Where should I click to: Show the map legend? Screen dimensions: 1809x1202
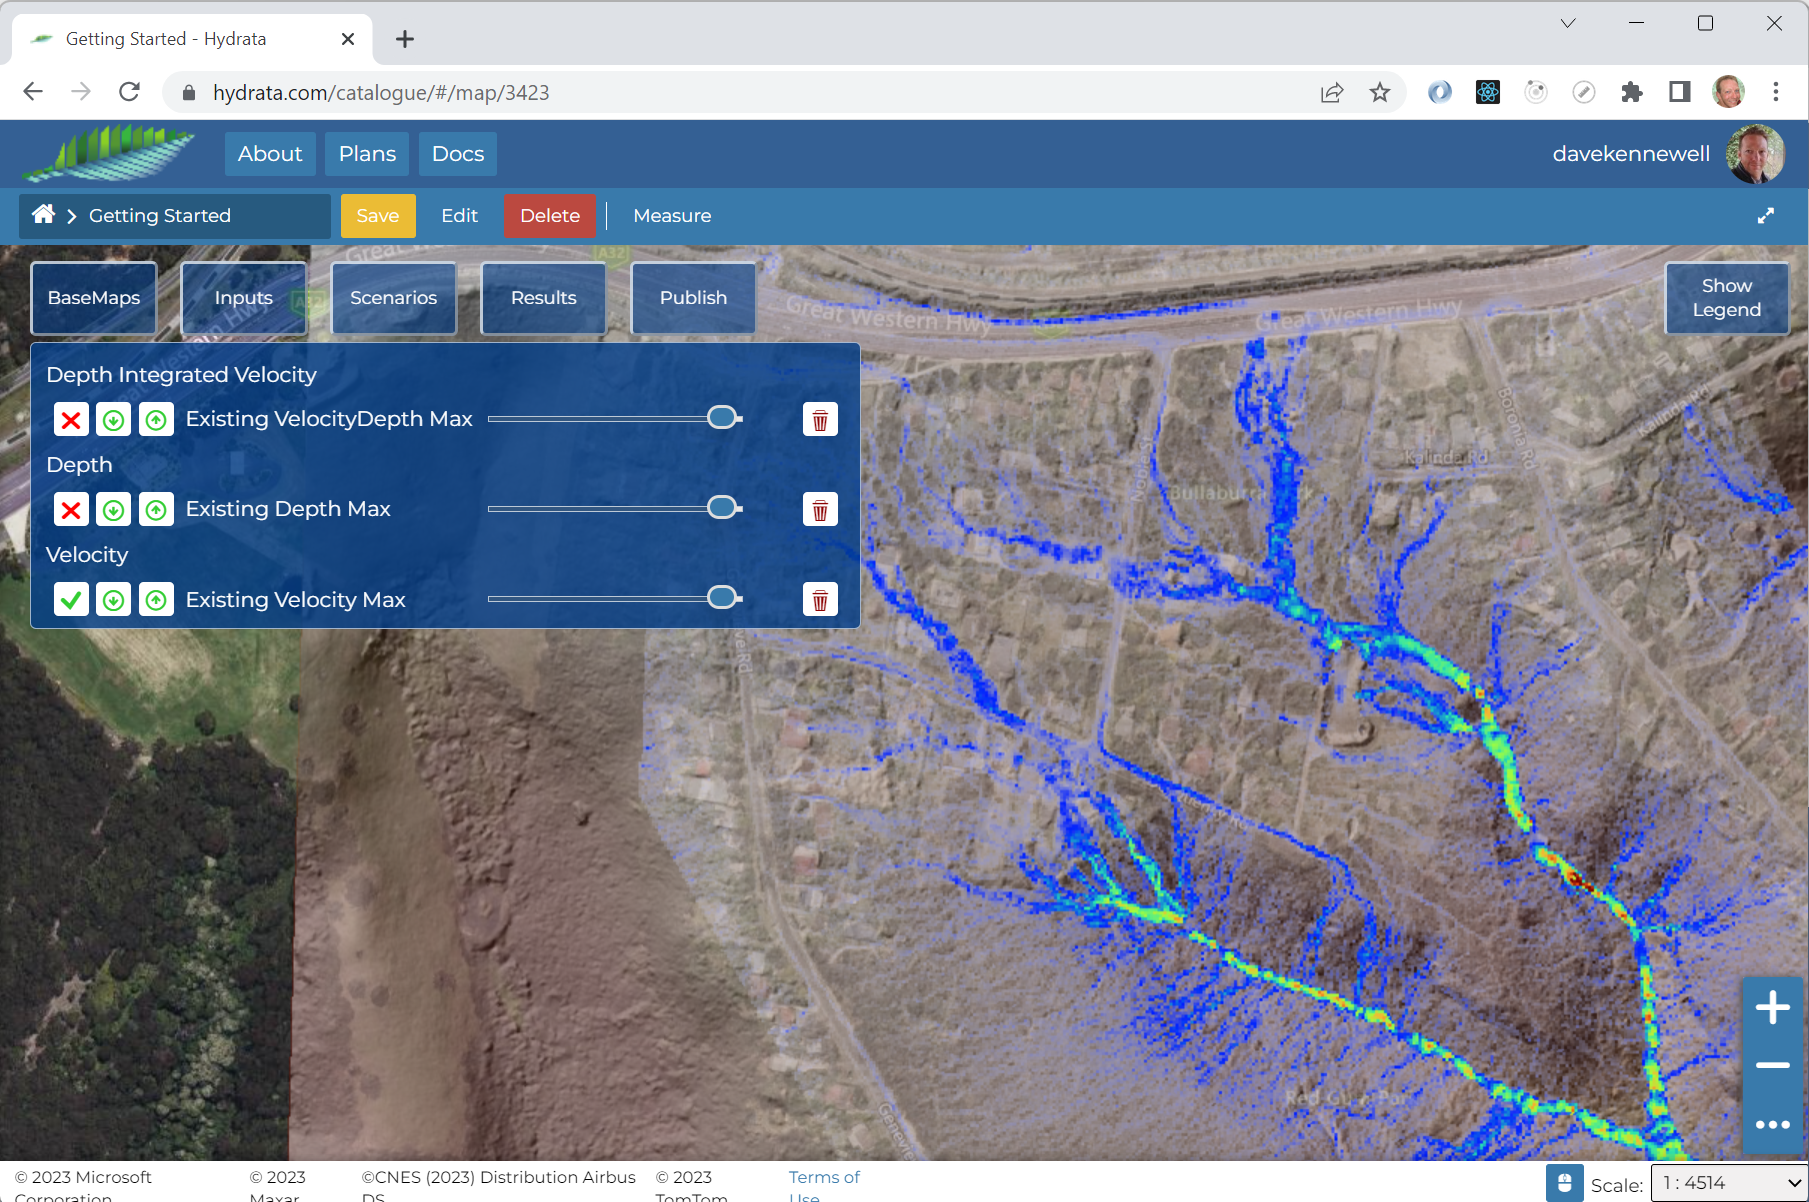(1726, 298)
